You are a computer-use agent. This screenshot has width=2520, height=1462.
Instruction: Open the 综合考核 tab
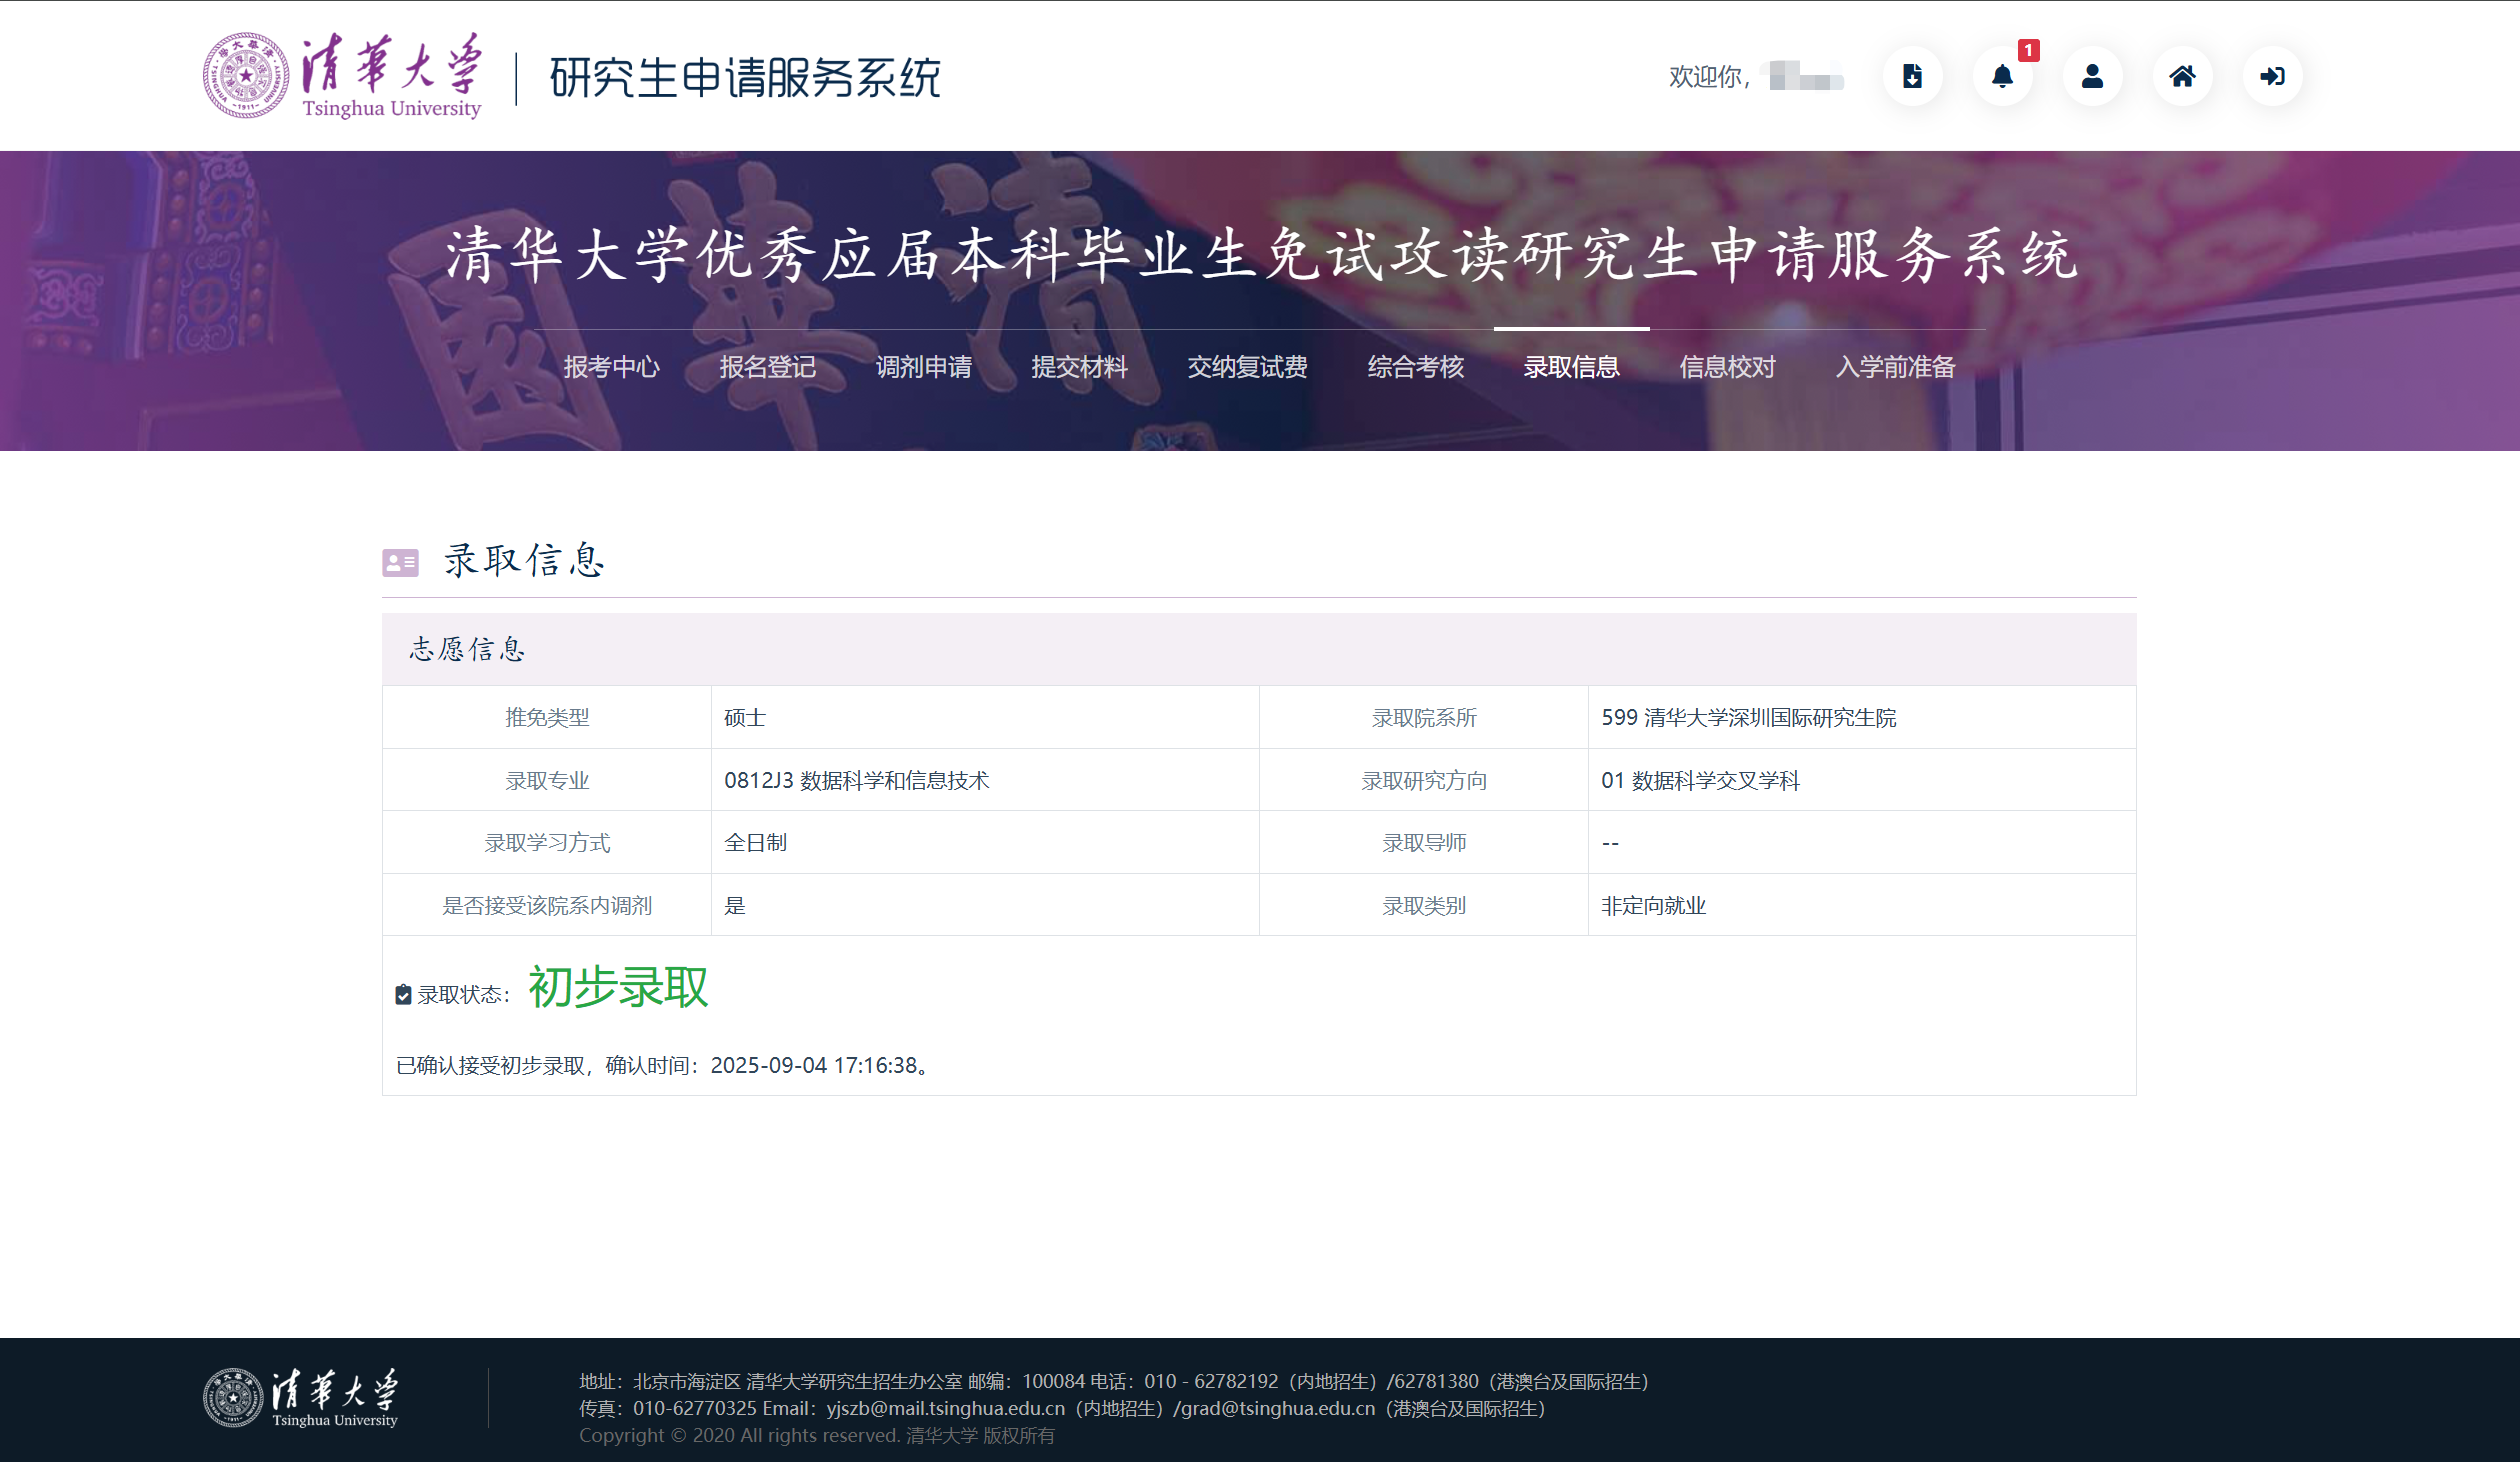pyautogui.click(x=1415, y=367)
